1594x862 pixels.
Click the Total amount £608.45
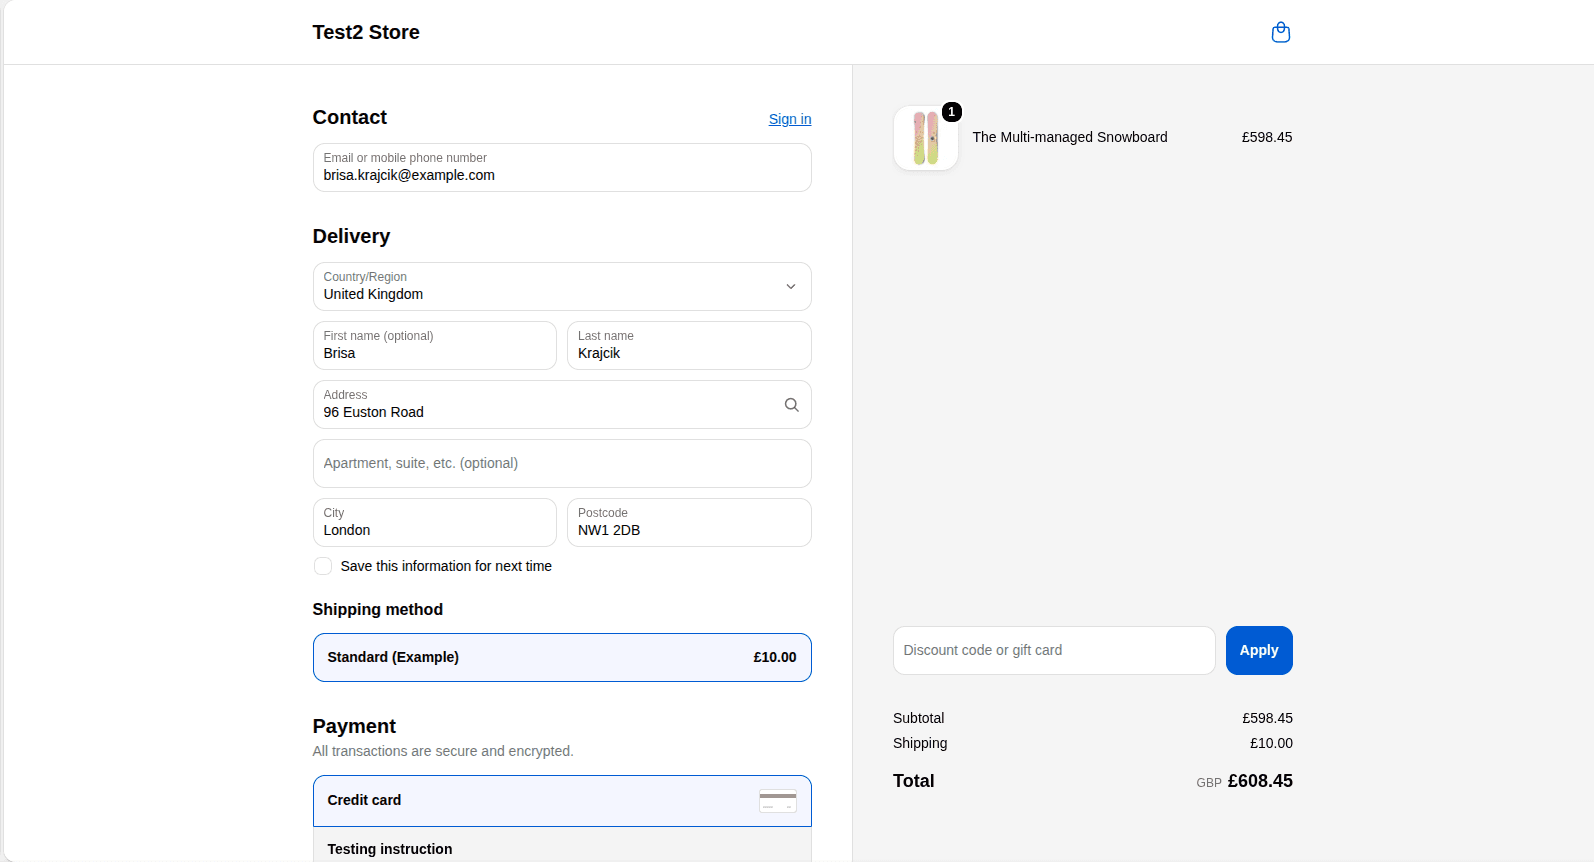[1260, 781]
